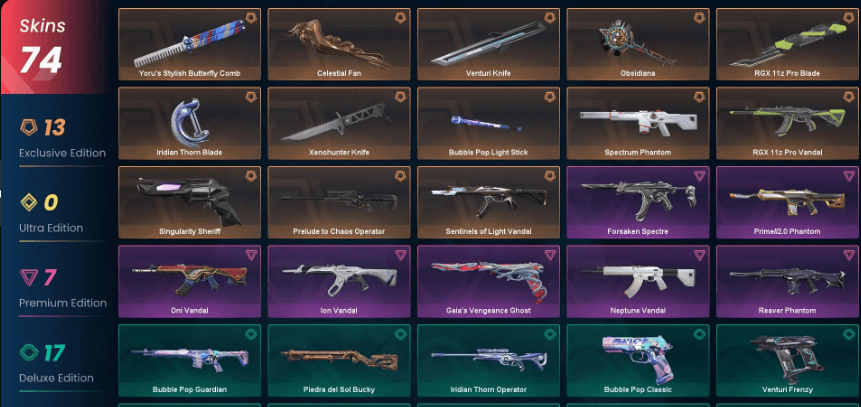Image resolution: width=861 pixels, height=407 pixels.
Task: Click the Skins 74 header panel
Action: click(x=56, y=48)
